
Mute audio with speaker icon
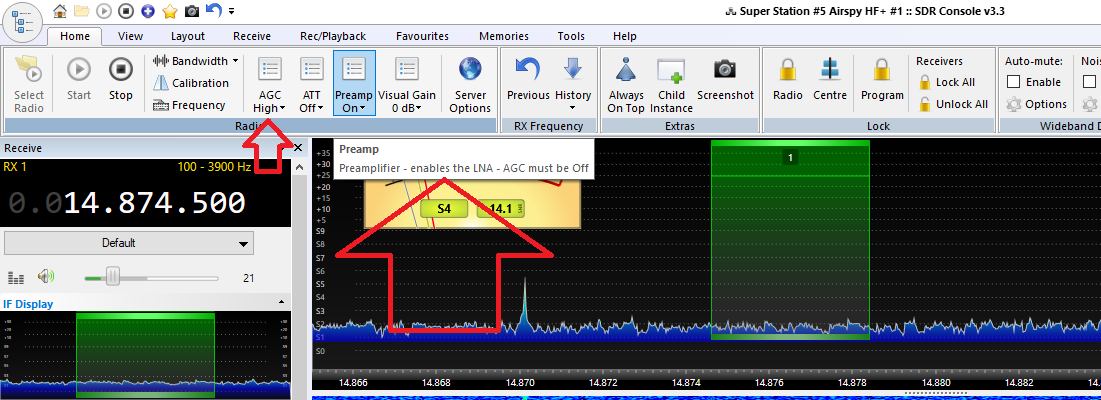point(45,277)
